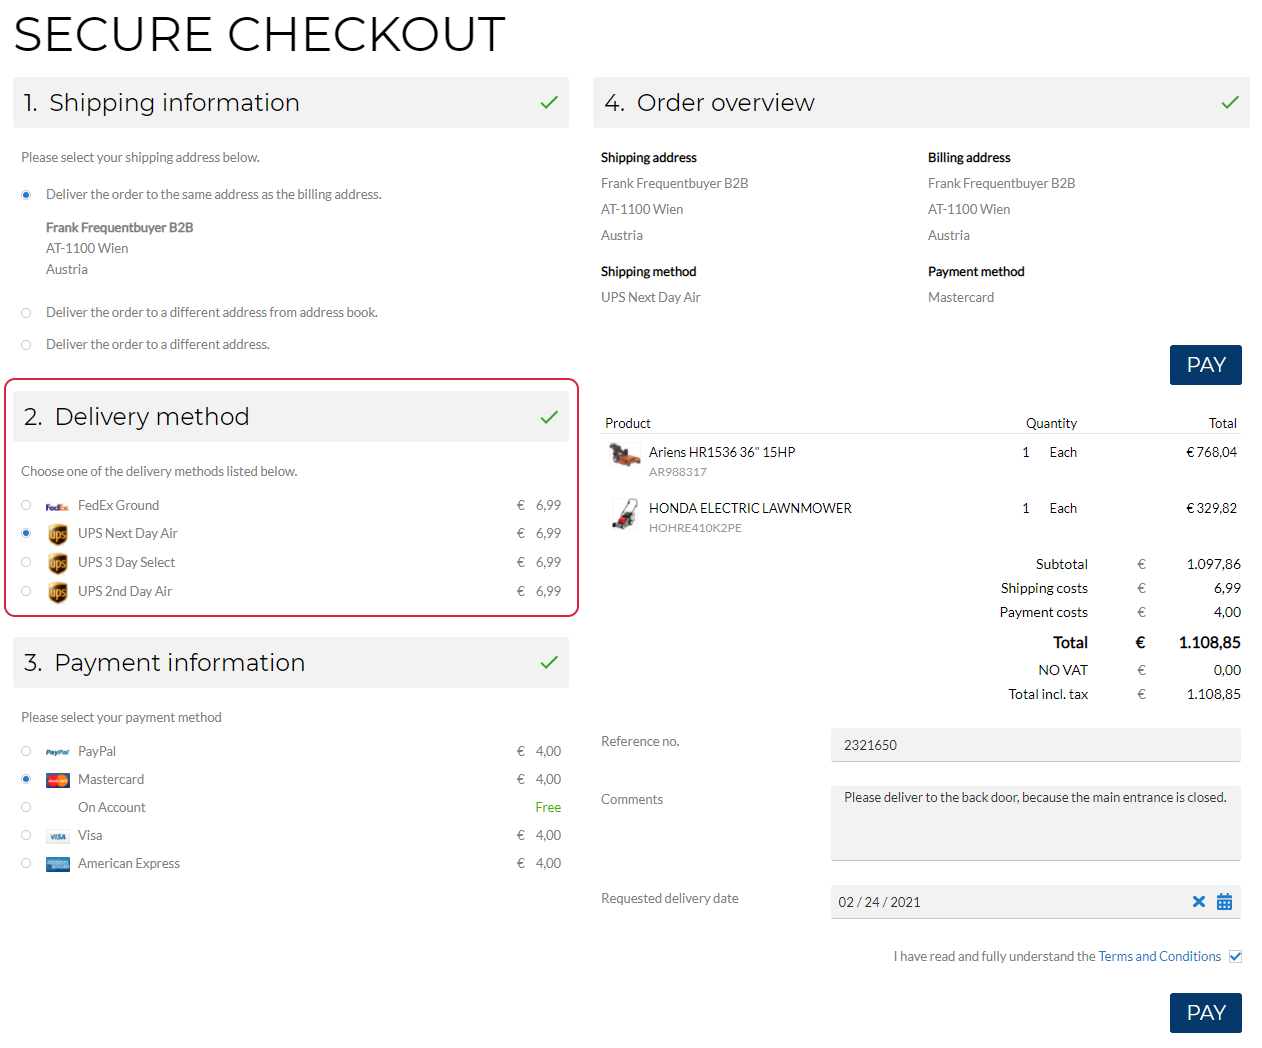
Task: Click the top PAY button
Action: pyautogui.click(x=1206, y=365)
